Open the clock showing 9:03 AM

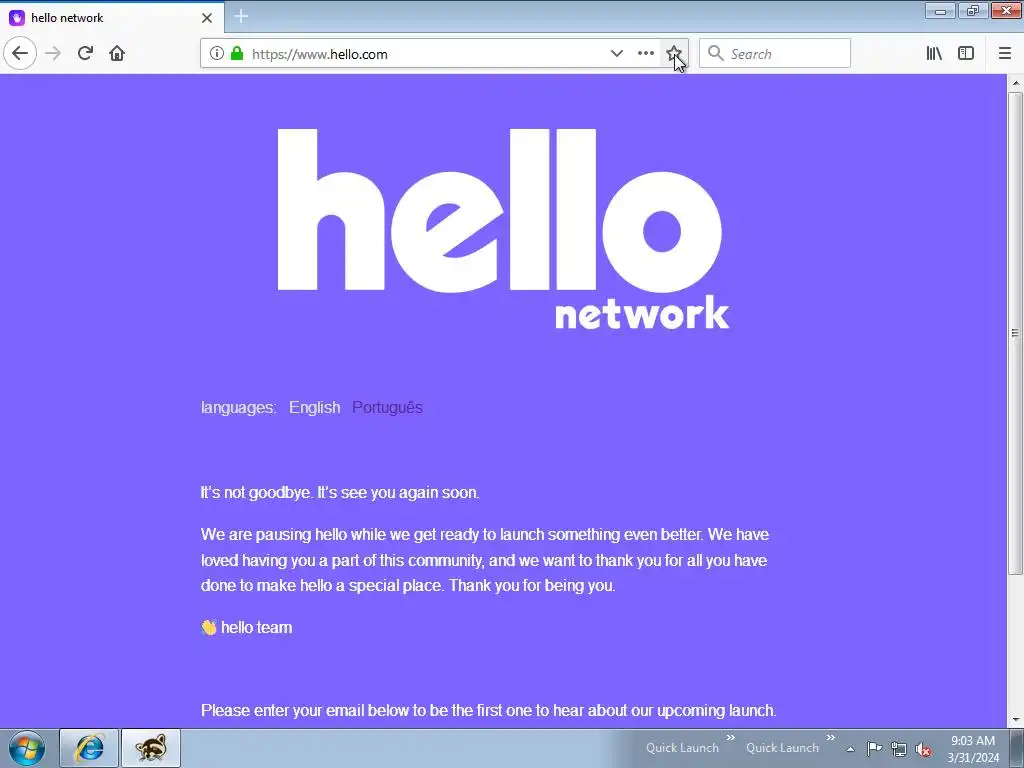pos(973,749)
